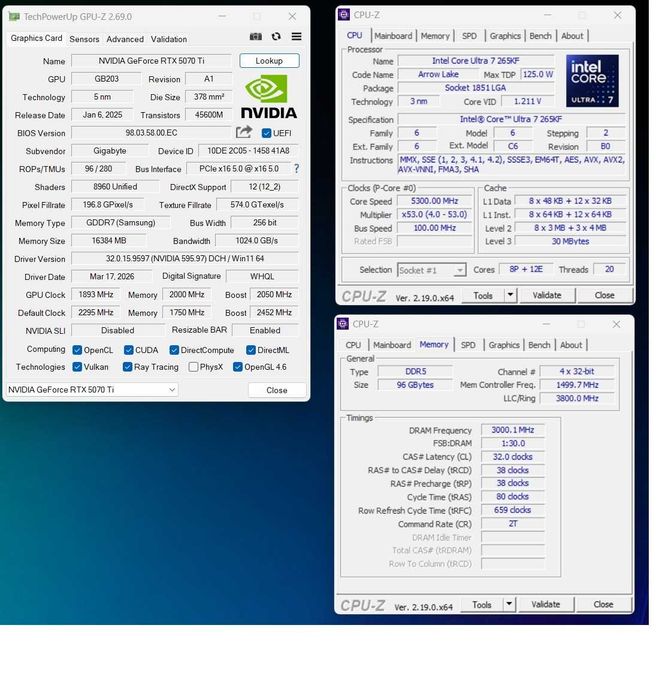659x700 pixels.
Task: Click the Driver Version field
Action: click(185, 258)
